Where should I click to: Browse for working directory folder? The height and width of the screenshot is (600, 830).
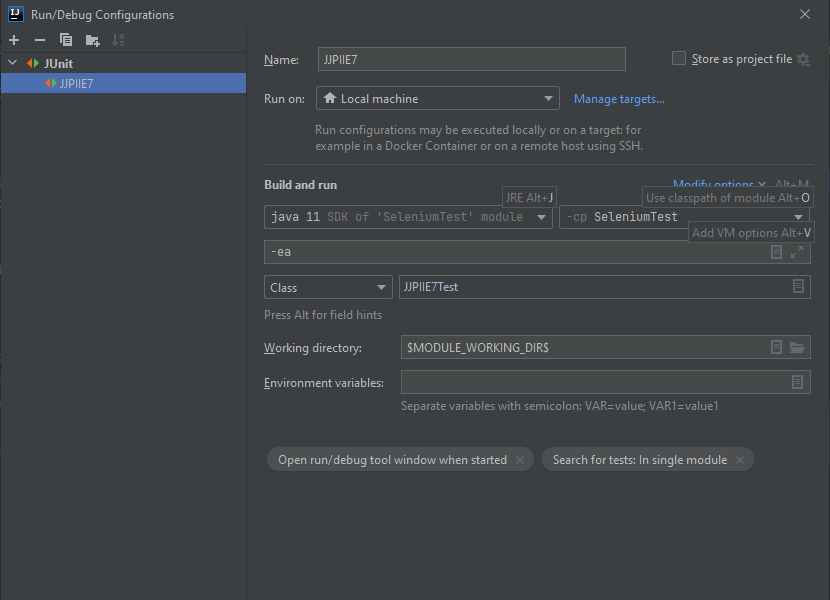[797, 347]
